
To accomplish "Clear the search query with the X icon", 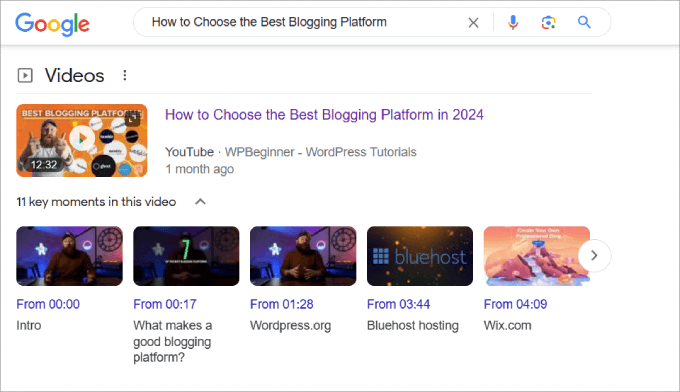I will [473, 23].
